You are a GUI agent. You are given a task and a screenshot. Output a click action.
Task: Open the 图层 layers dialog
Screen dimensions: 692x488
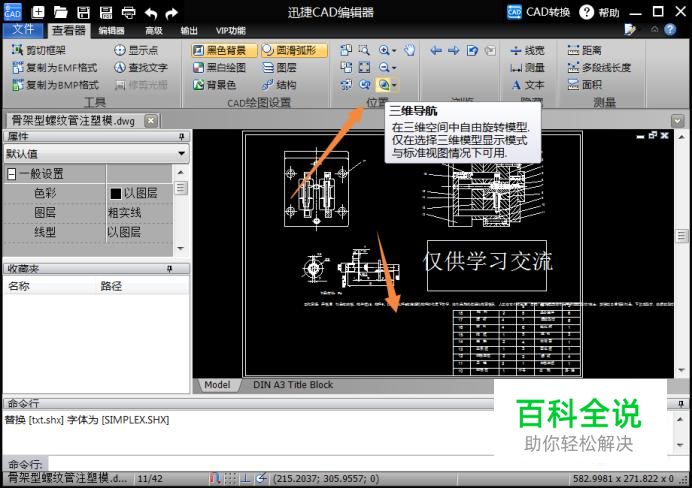pos(280,68)
